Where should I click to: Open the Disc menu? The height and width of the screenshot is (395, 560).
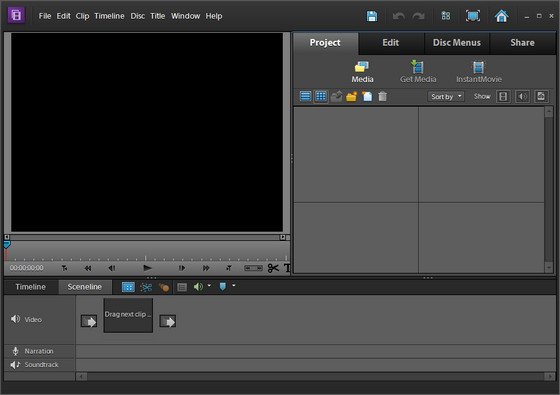pyautogui.click(x=138, y=16)
